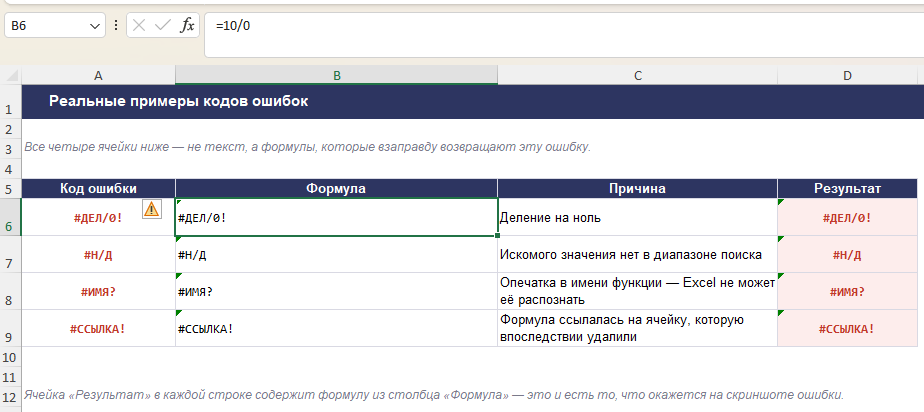Select the 'Код ошибки' header cell
This screenshot has width=924, height=412.
coord(98,189)
